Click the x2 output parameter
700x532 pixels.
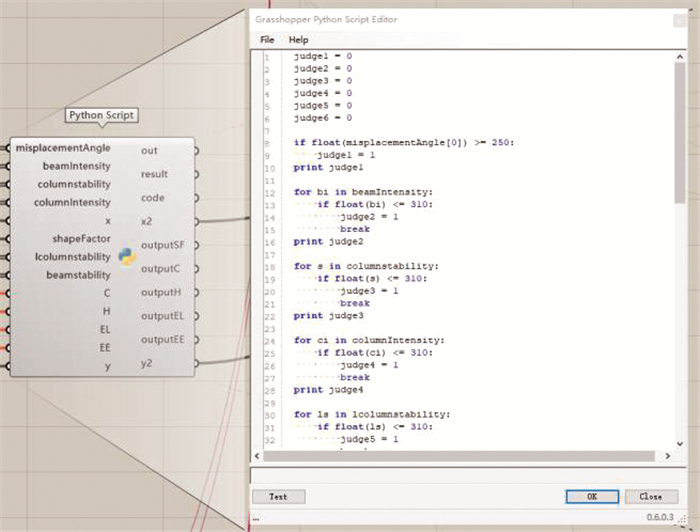(x=147, y=221)
